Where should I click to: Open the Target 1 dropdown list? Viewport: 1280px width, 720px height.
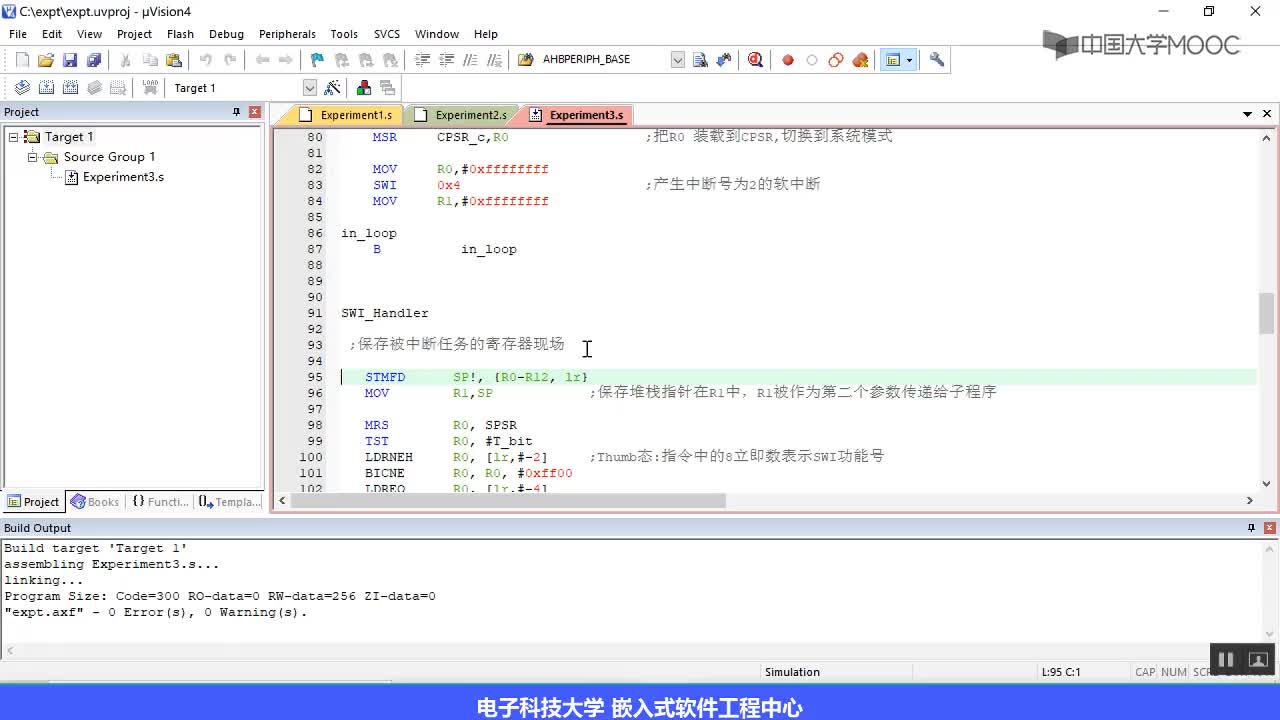(x=309, y=88)
